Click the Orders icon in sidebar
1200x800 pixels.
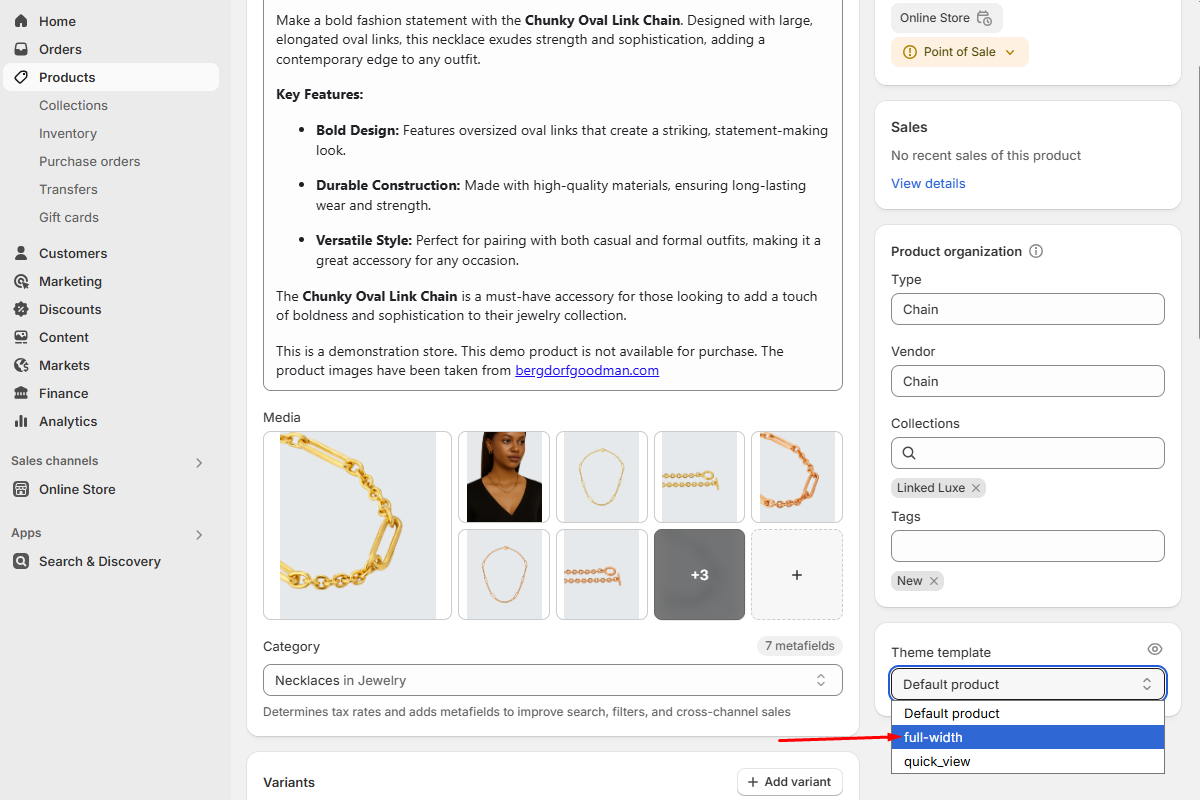tap(21, 49)
